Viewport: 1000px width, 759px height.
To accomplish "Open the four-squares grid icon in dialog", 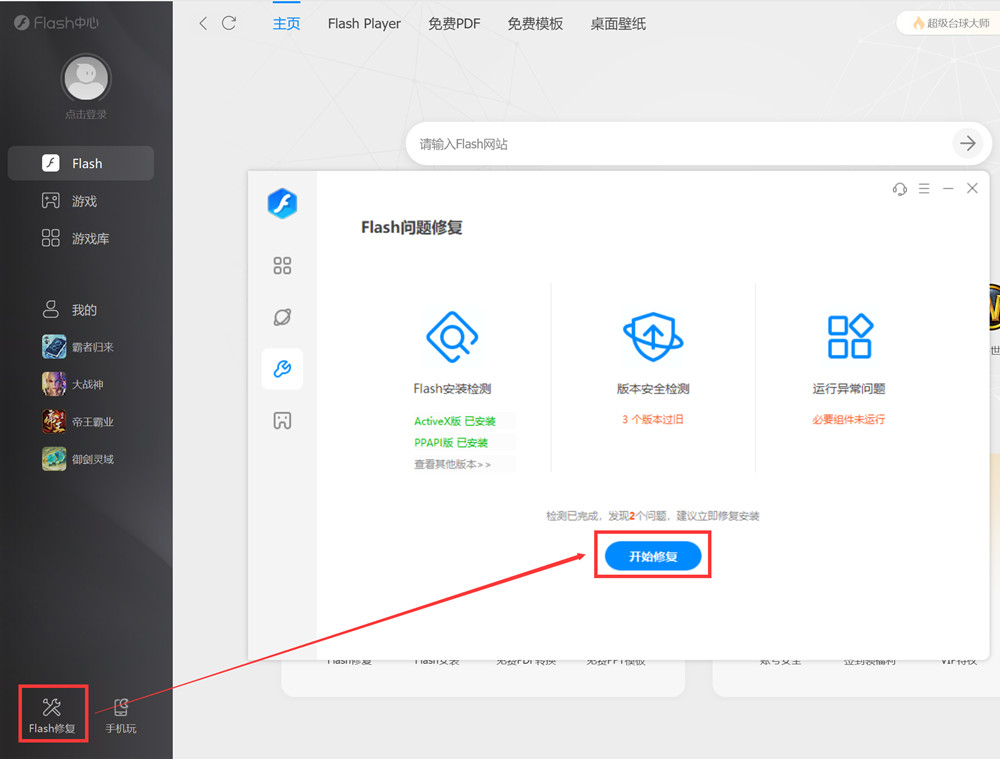I will pos(282,265).
